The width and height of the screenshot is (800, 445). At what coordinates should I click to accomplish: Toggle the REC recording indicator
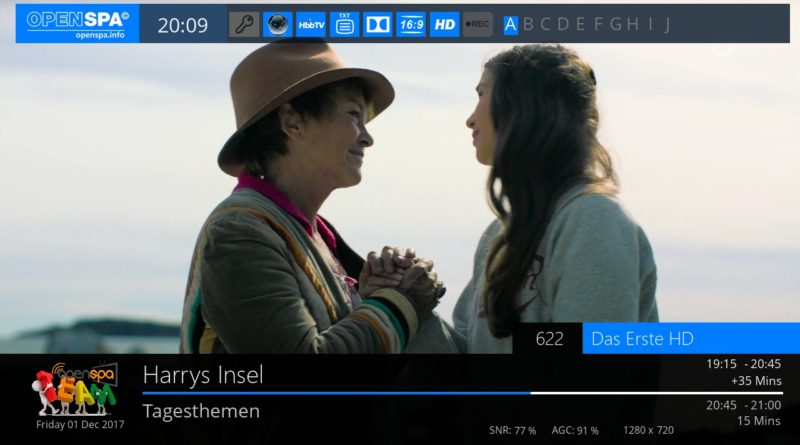(x=478, y=24)
